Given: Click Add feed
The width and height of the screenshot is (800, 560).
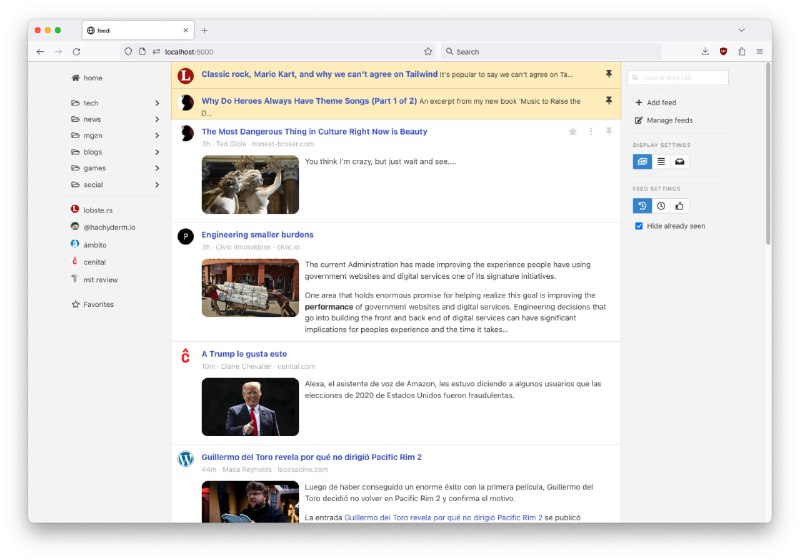Looking at the screenshot, I should [x=660, y=103].
